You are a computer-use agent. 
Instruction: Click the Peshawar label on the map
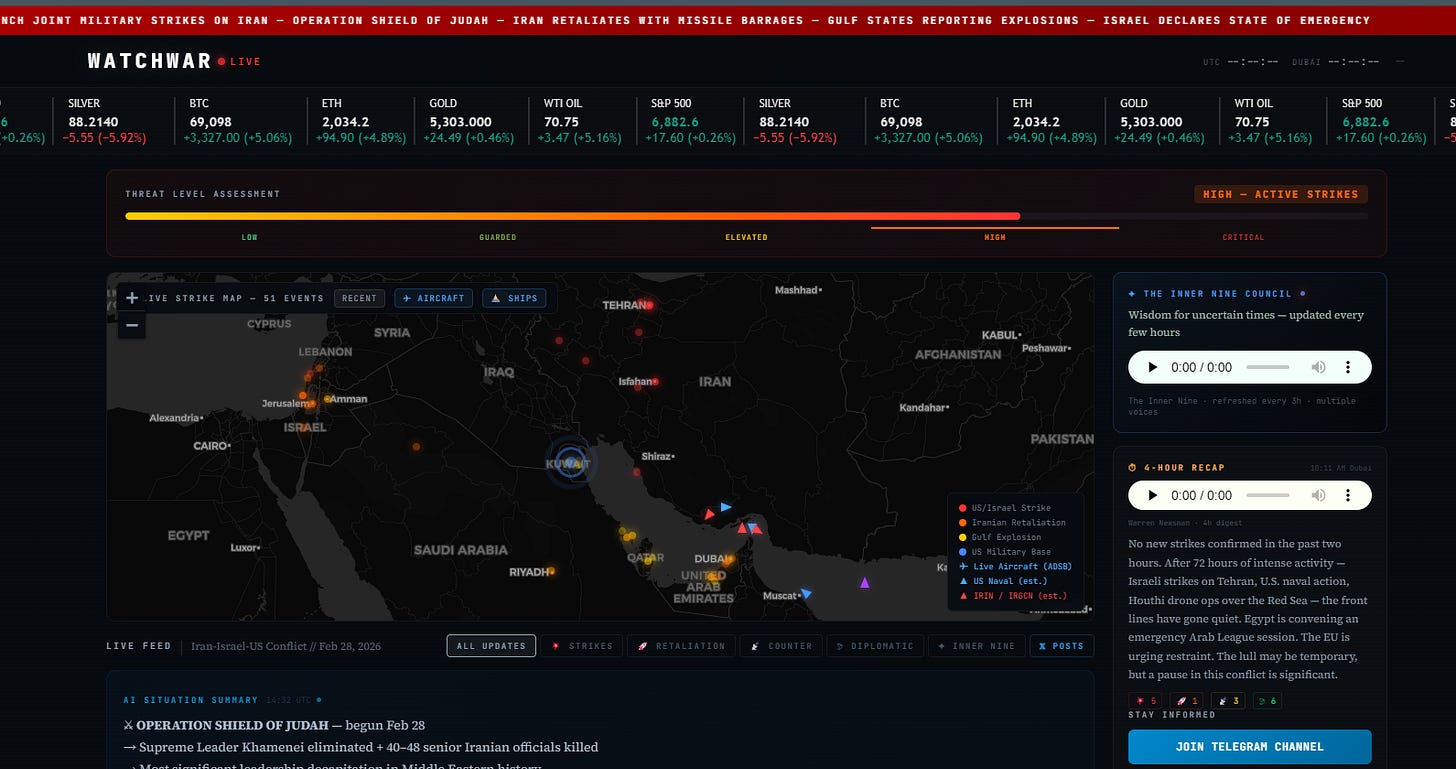1045,348
